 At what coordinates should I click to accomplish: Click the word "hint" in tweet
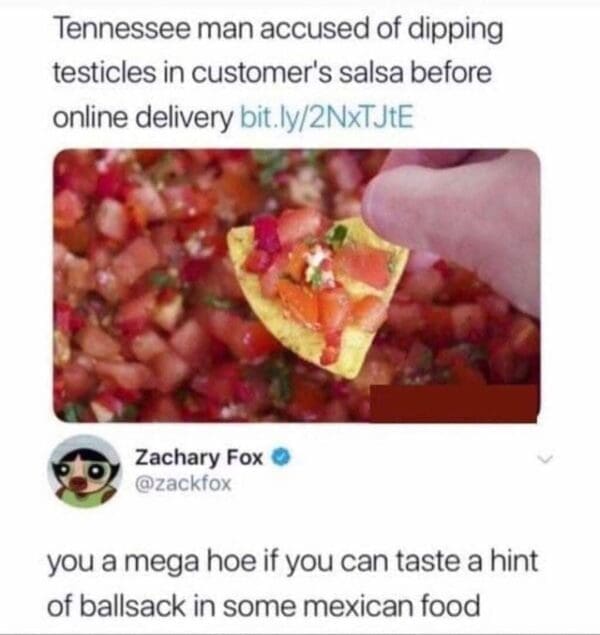(x=514, y=560)
